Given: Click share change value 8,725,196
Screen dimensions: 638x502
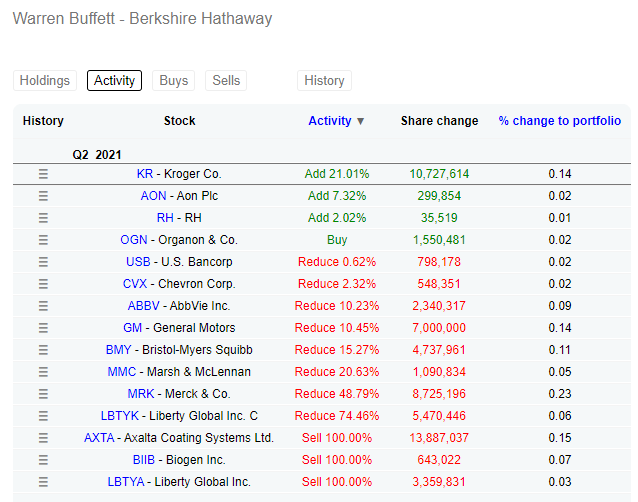Looking at the screenshot, I should (439, 394).
